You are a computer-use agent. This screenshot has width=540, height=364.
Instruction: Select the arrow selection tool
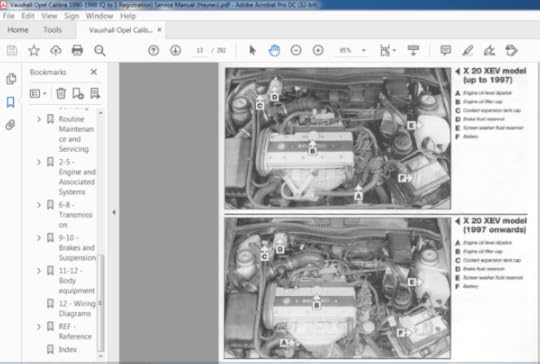pyautogui.click(x=252, y=51)
